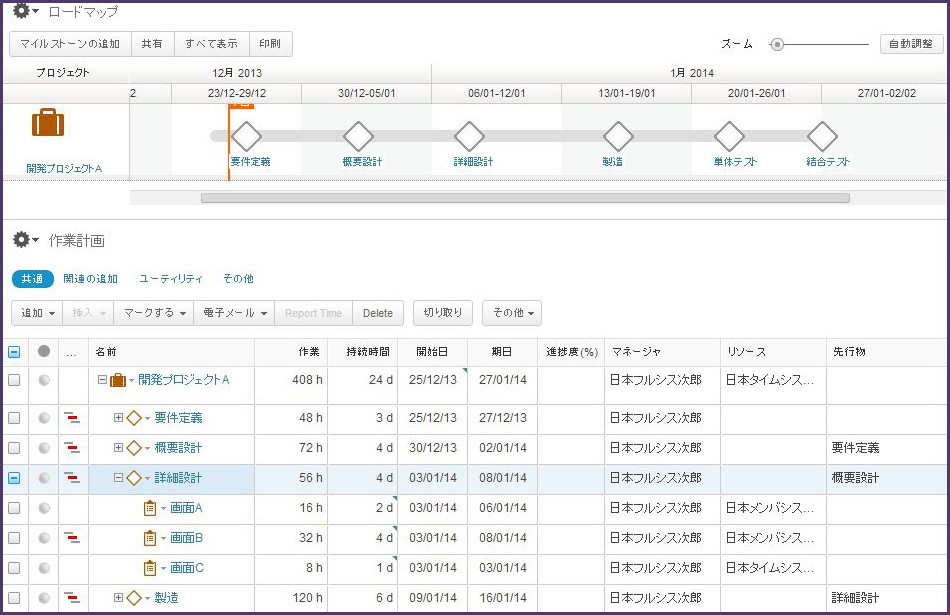Check the 製造 row checkbox

[x=14, y=598]
